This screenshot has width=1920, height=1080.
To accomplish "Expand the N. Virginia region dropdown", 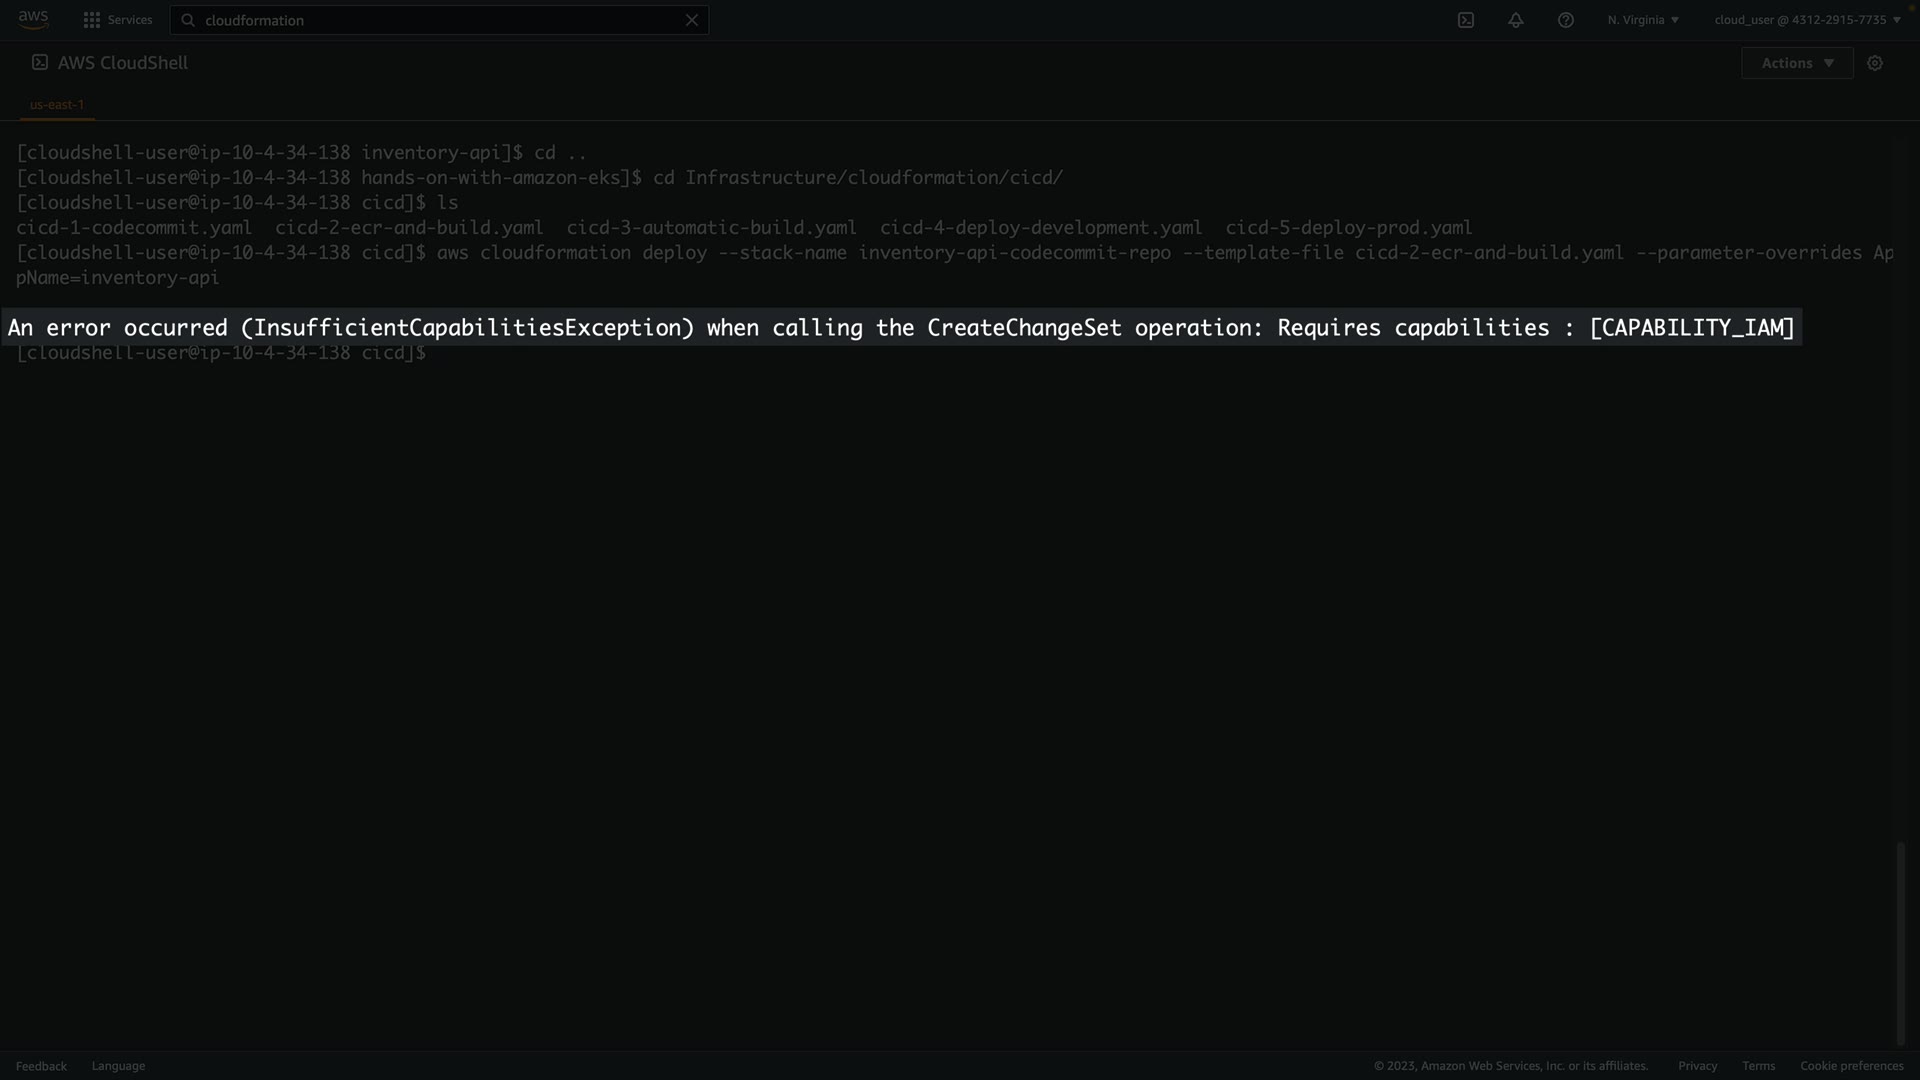I will click(x=1643, y=20).
